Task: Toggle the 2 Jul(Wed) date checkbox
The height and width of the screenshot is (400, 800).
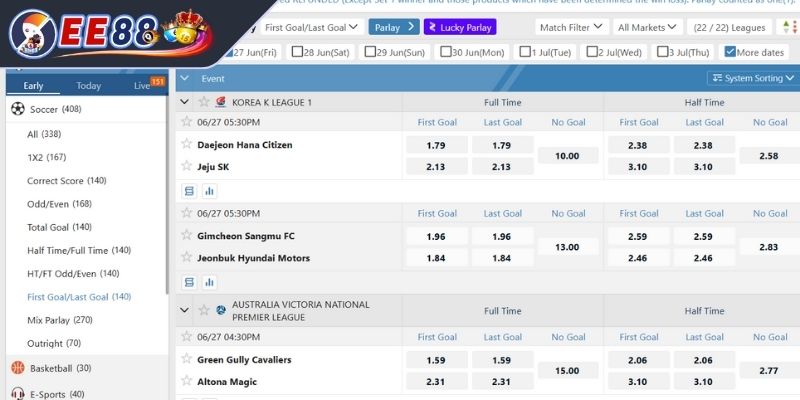Action: (592, 52)
